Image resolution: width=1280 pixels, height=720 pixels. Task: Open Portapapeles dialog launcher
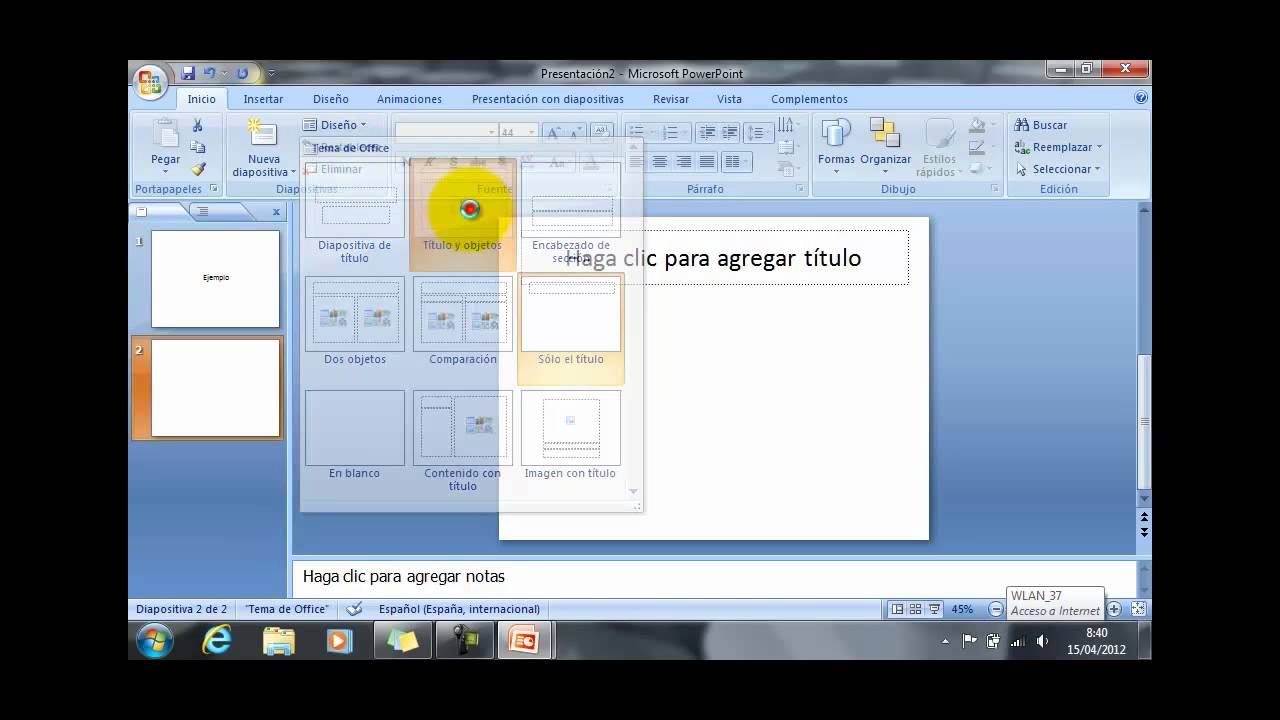click(214, 189)
